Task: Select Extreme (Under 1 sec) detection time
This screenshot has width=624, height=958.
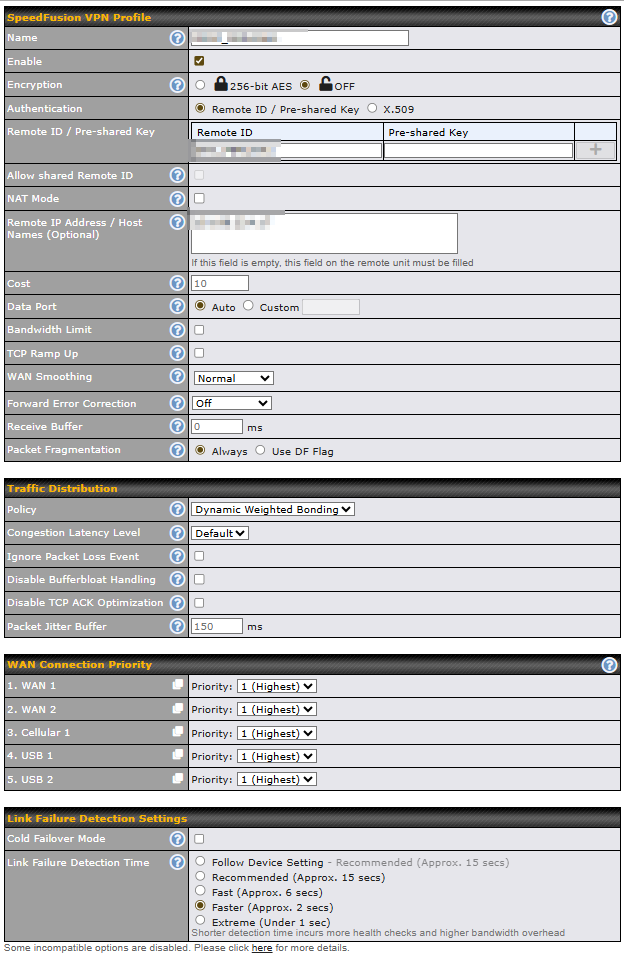Action: (200, 920)
